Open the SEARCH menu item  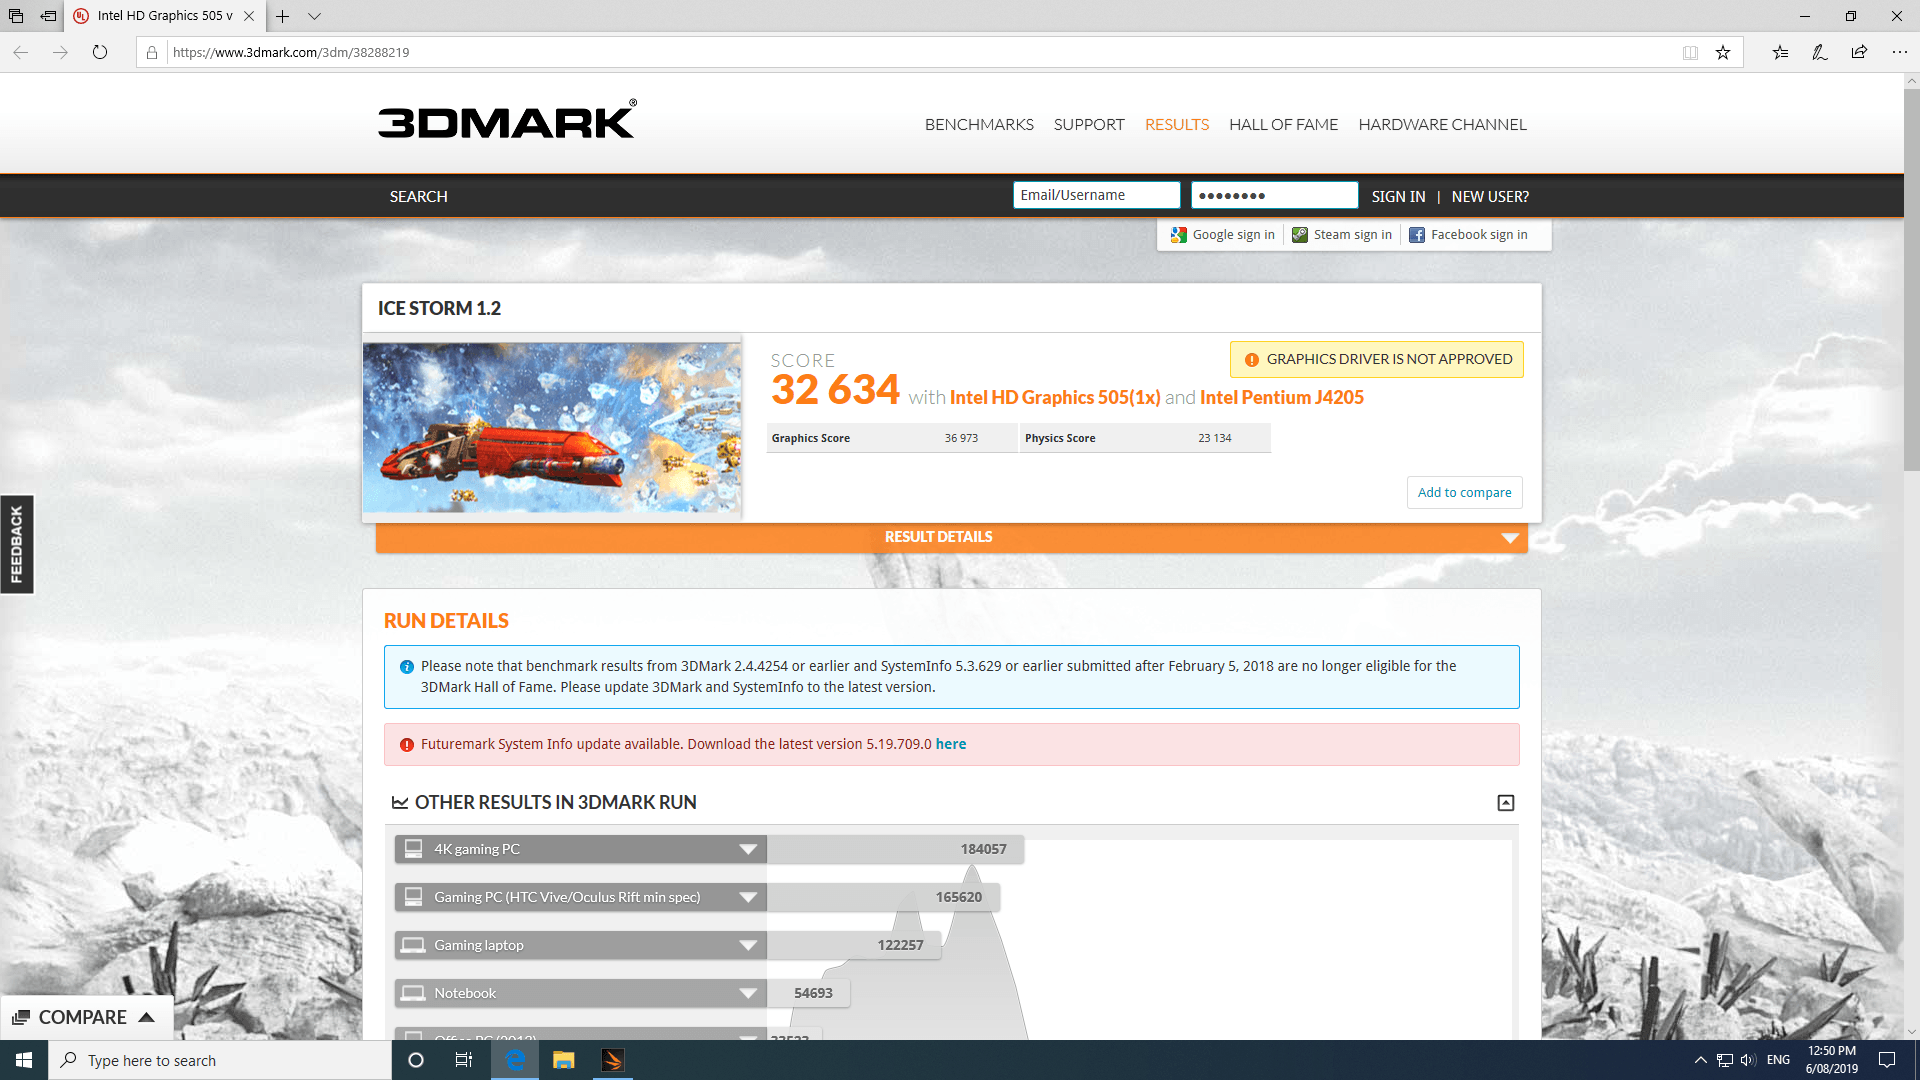tap(418, 197)
